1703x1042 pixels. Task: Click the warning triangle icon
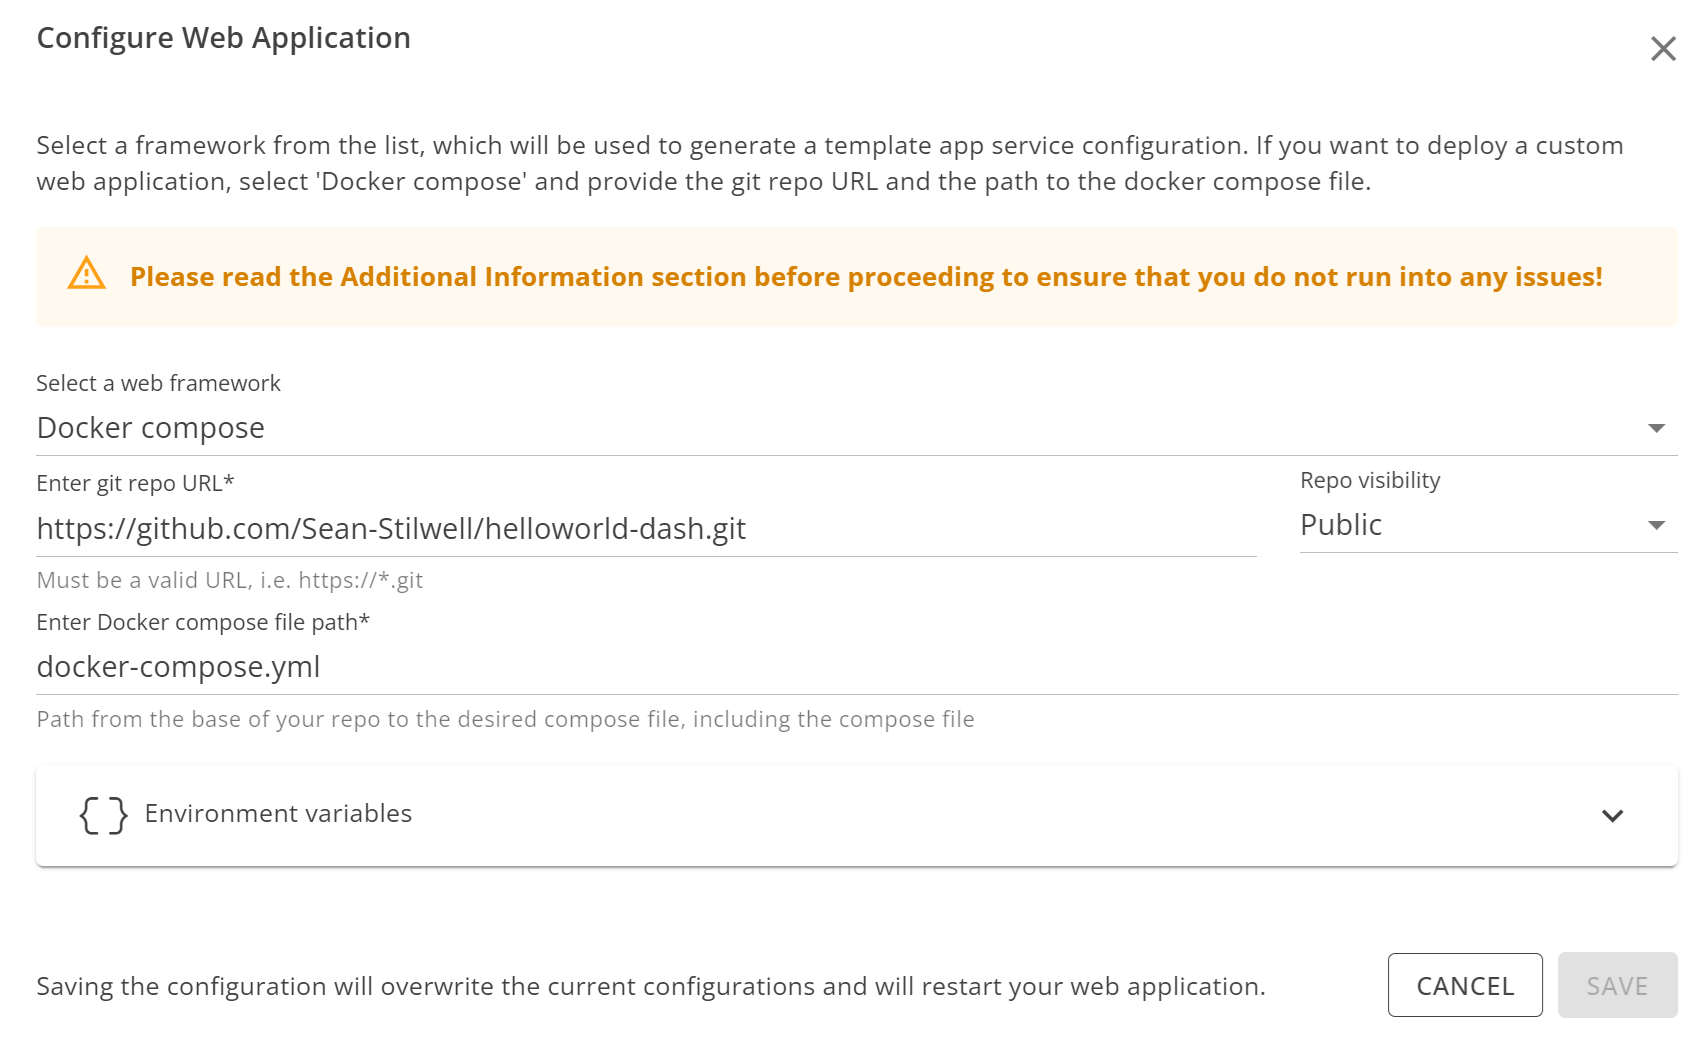(88, 276)
